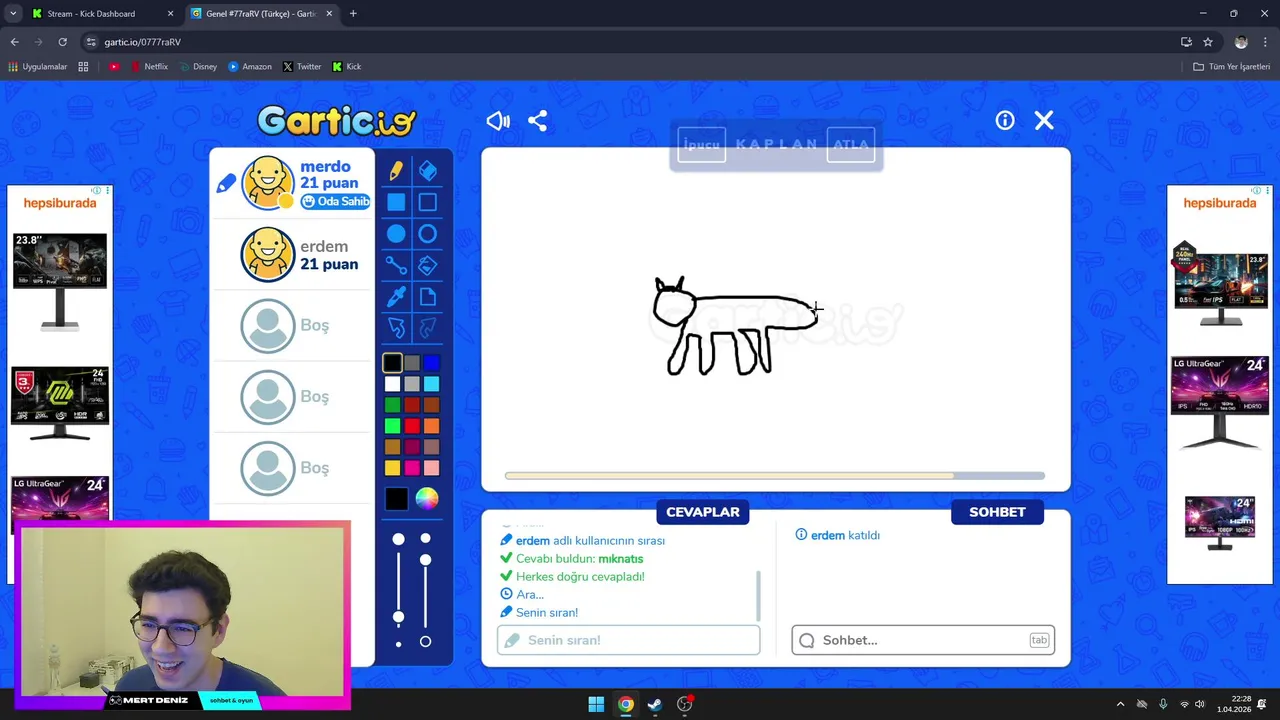Select the cyan color swatch
The width and height of the screenshot is (1280, 720).
(431, 384)
